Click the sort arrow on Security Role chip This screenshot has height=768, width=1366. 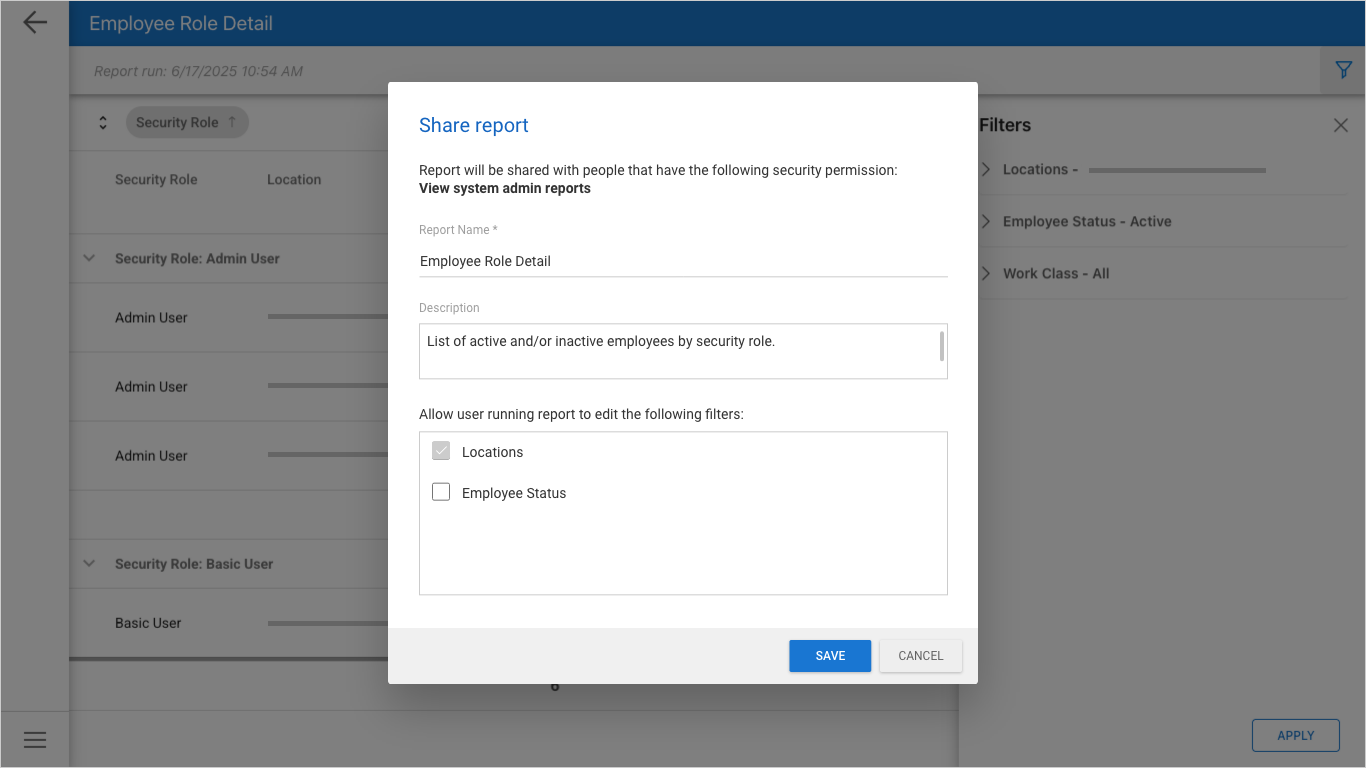coord(232,122)
